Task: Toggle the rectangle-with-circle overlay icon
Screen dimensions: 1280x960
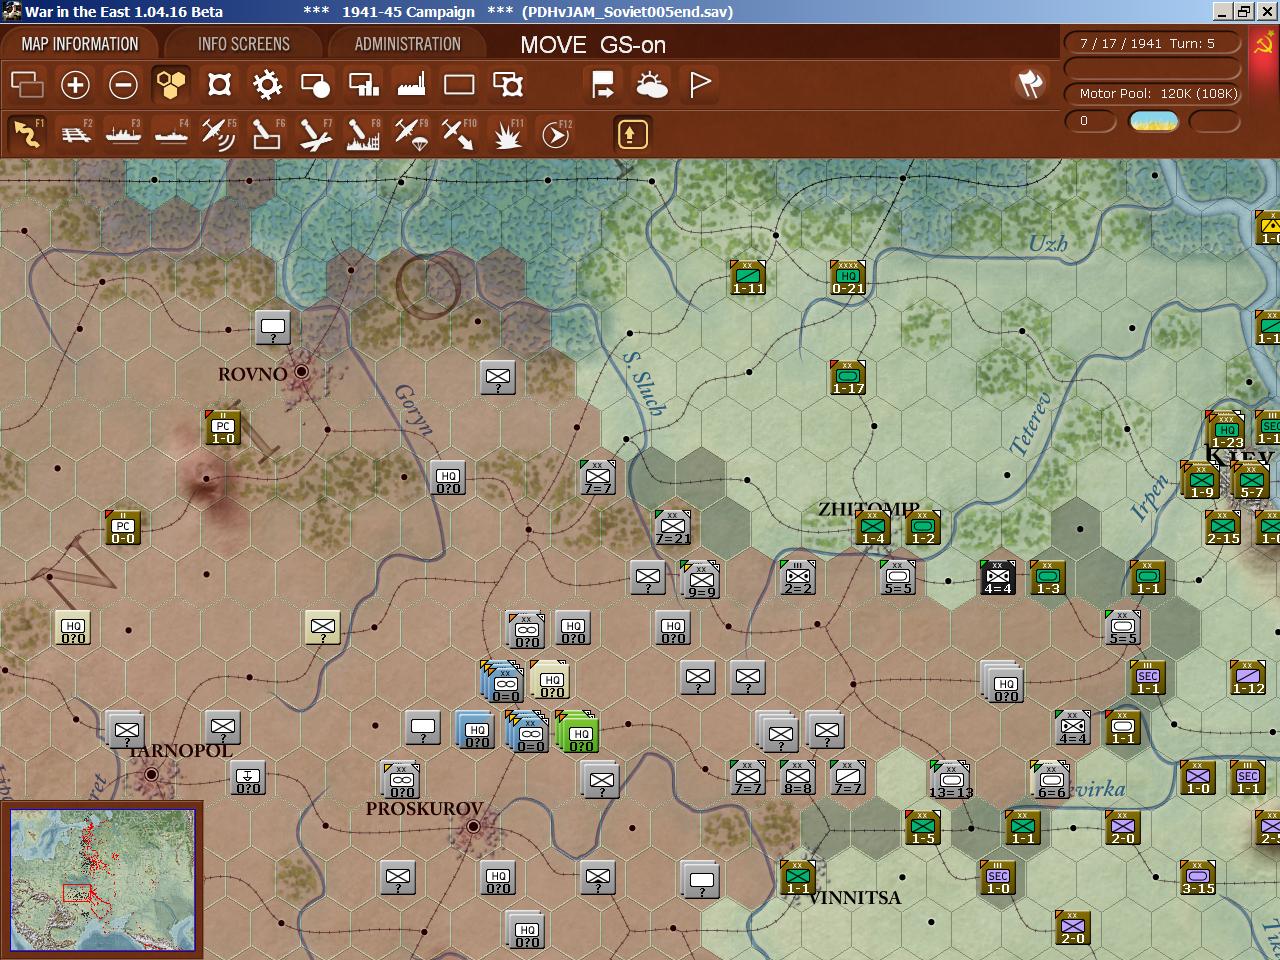Action: (x=315, y=85)
